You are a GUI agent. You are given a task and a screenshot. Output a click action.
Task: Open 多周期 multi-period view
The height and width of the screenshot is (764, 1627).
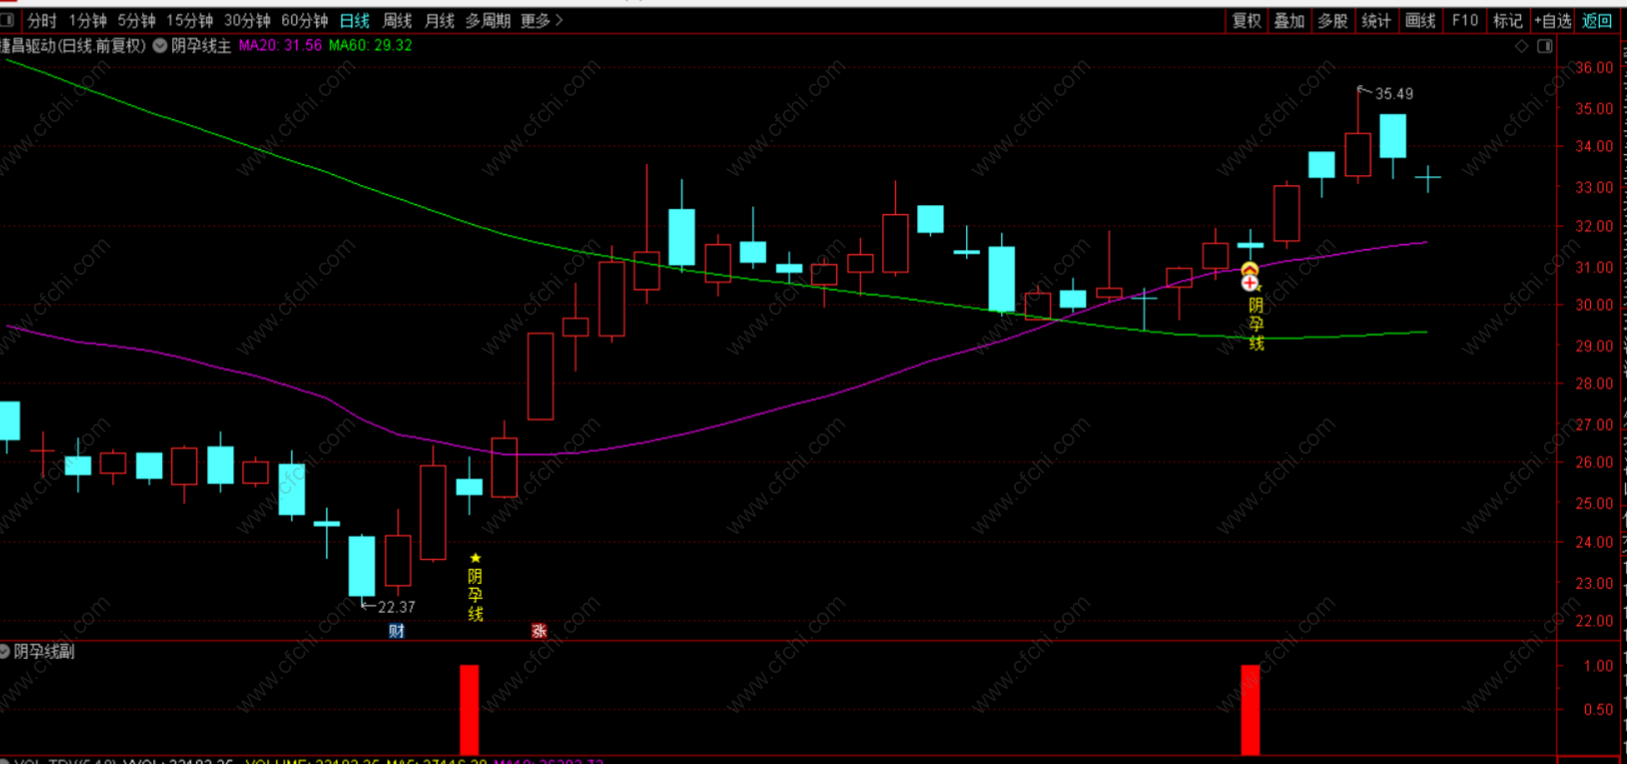[488, 21]
